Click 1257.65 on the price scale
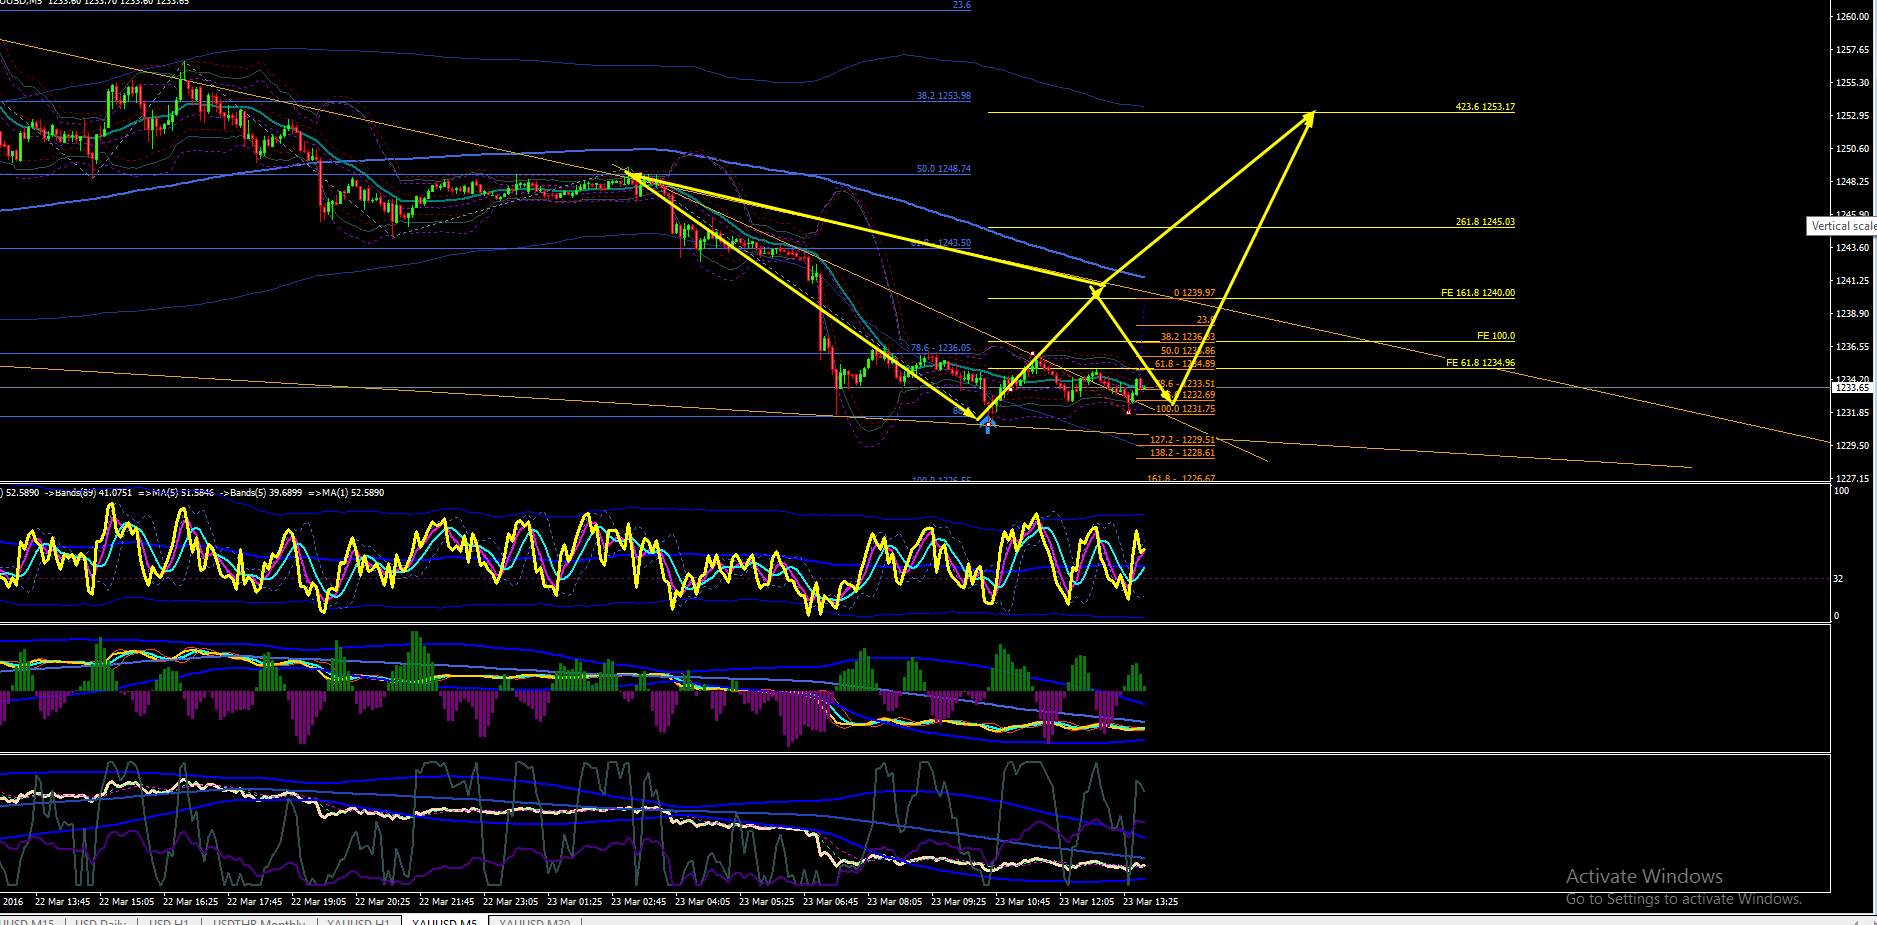The height and width of the screenshot is (925, 1877). tap(1852, 50)
